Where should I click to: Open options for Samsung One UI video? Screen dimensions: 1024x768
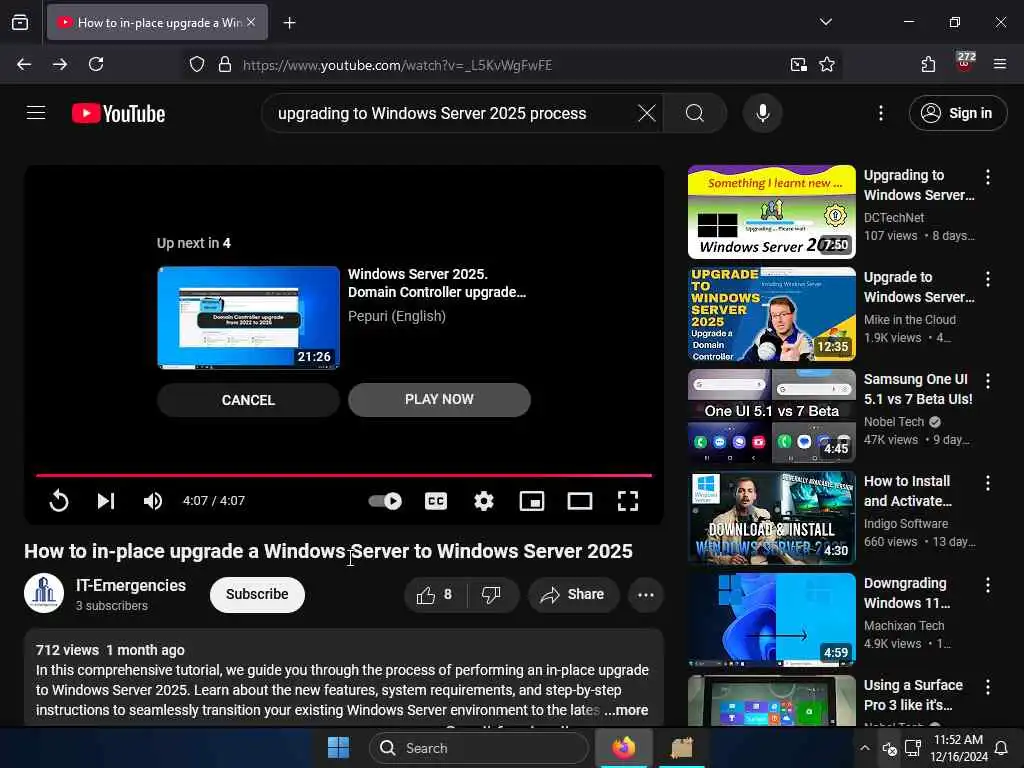pyautogui.click(x=987, y=381)
